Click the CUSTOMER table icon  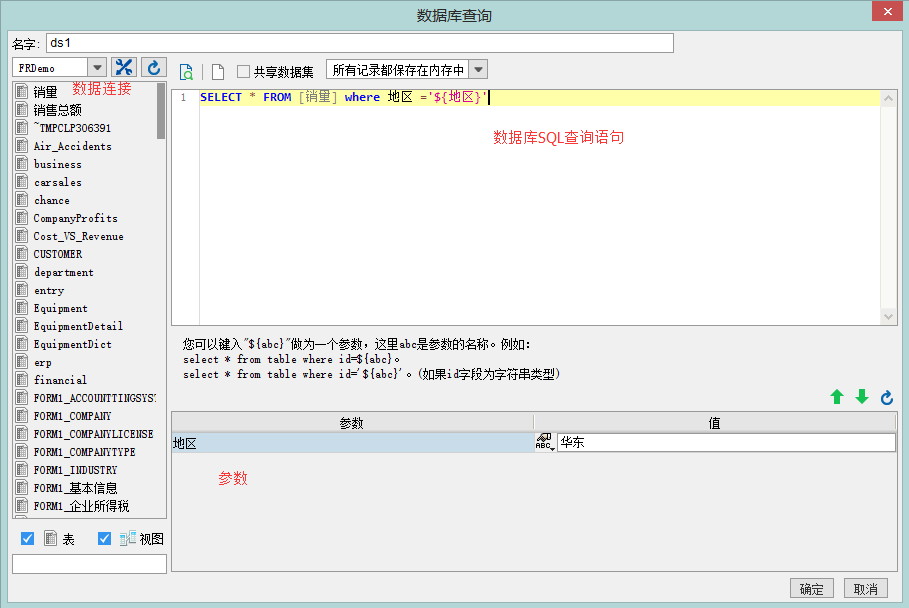pos(22,254)
